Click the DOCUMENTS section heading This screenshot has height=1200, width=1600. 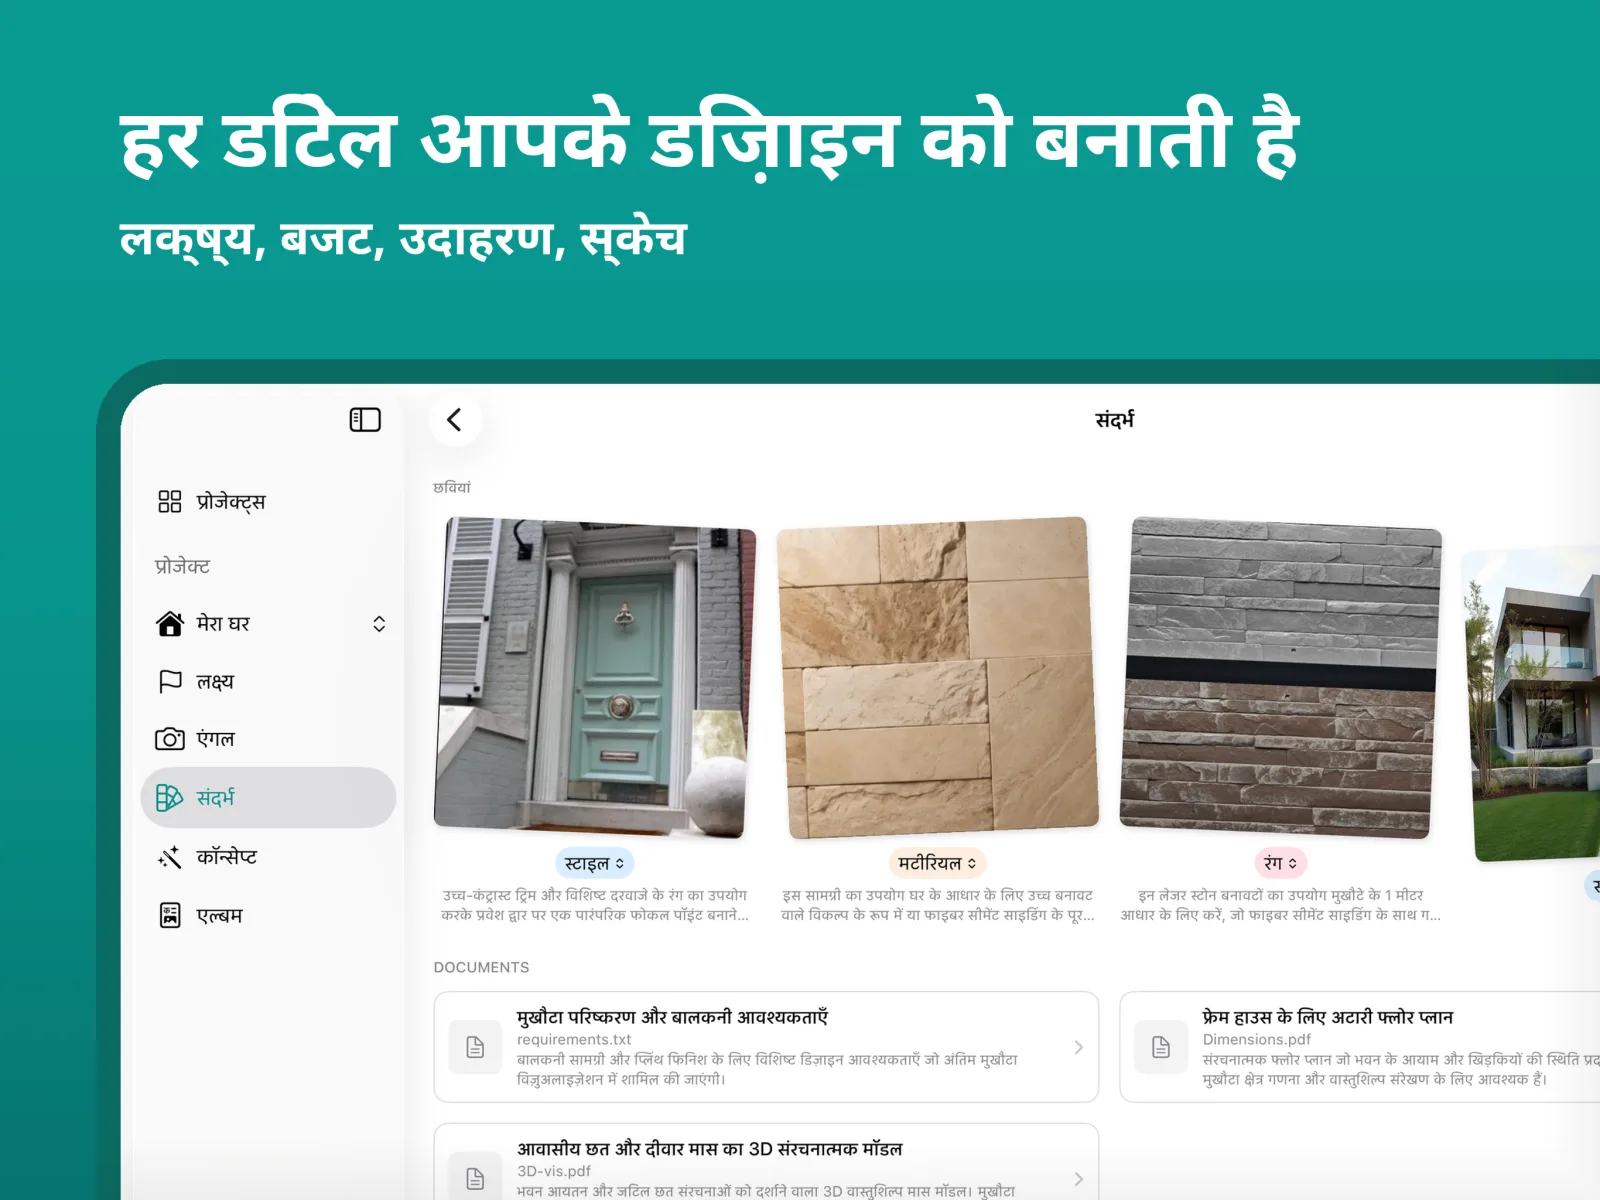click(482, 967)
